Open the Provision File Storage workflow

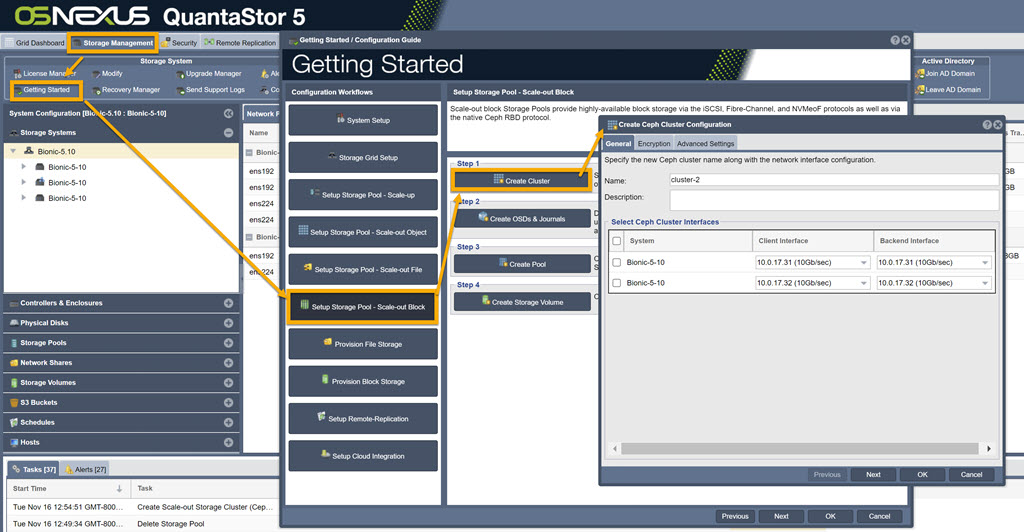363,344
